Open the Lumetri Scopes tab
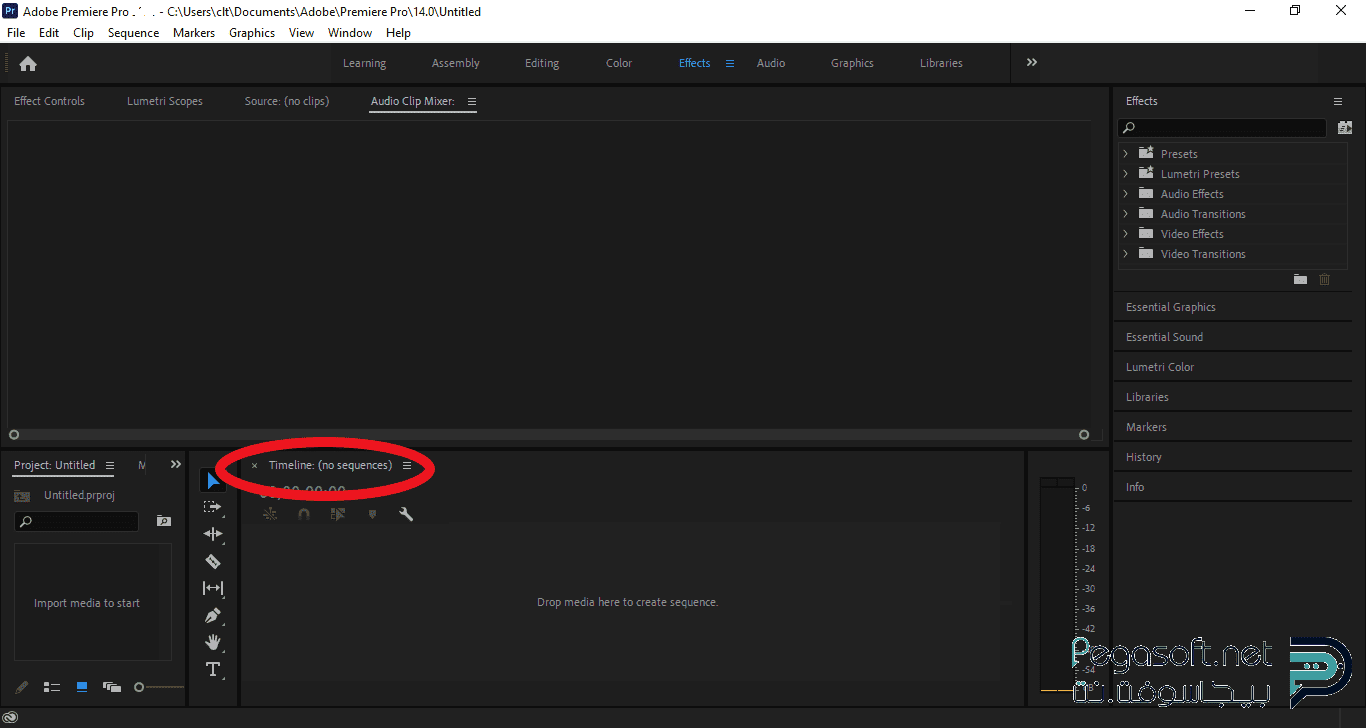 [165, 101]
